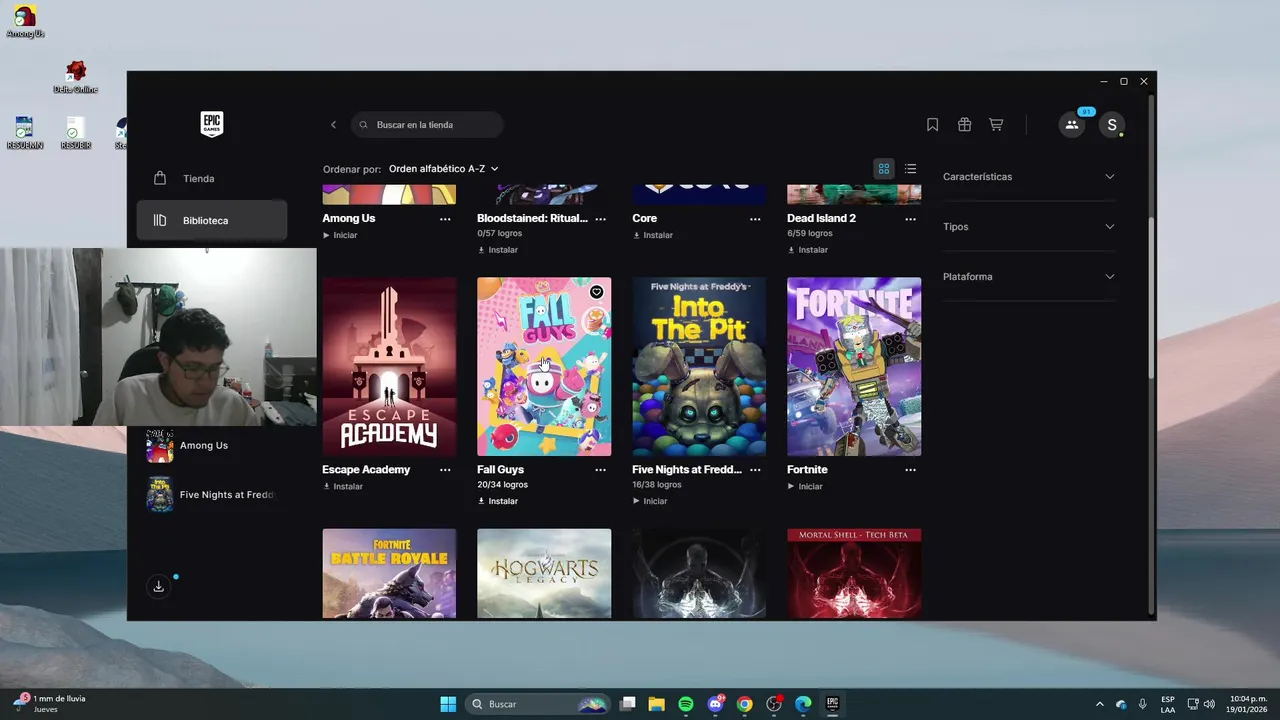The image size is (1280, 720).
Task: Open Spotify from the taskbar
Action: [x=686, y=704]
